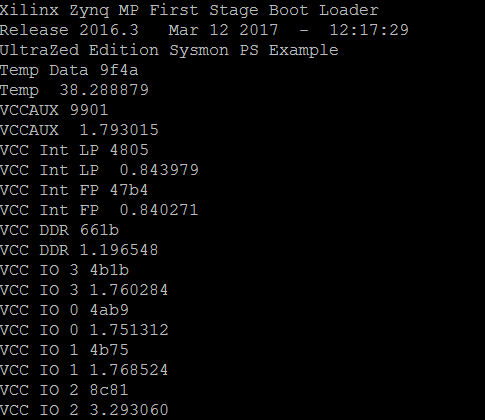Click the 'Temp 38.288879' value line
Viewport: 485px width, 420px height.
click(x=74, y=90)
